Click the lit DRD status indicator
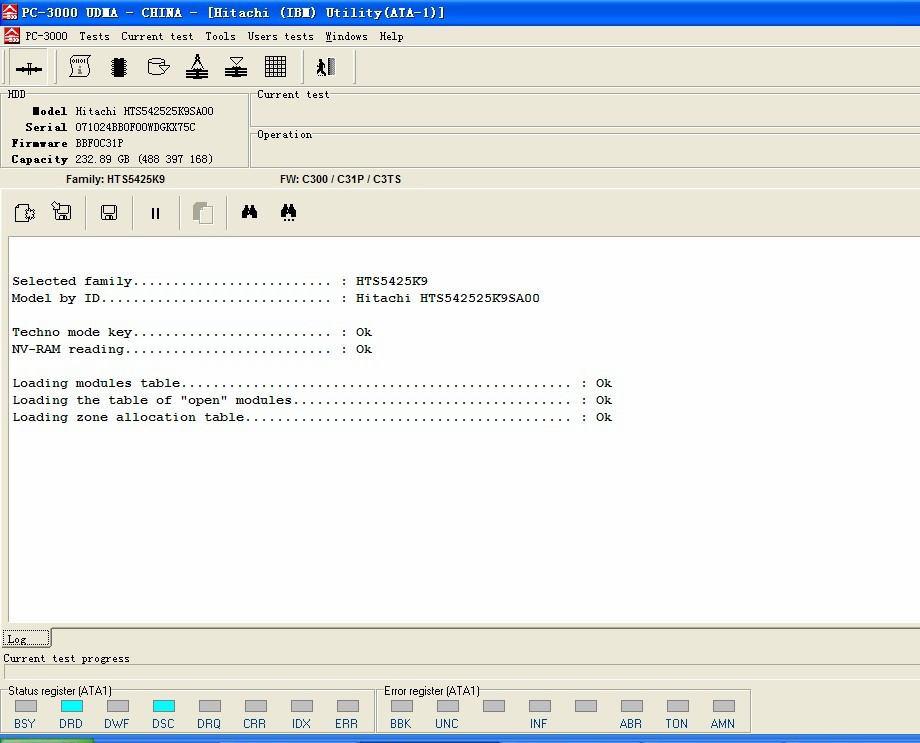Screen dimensions: 920x743 (72, 706)
